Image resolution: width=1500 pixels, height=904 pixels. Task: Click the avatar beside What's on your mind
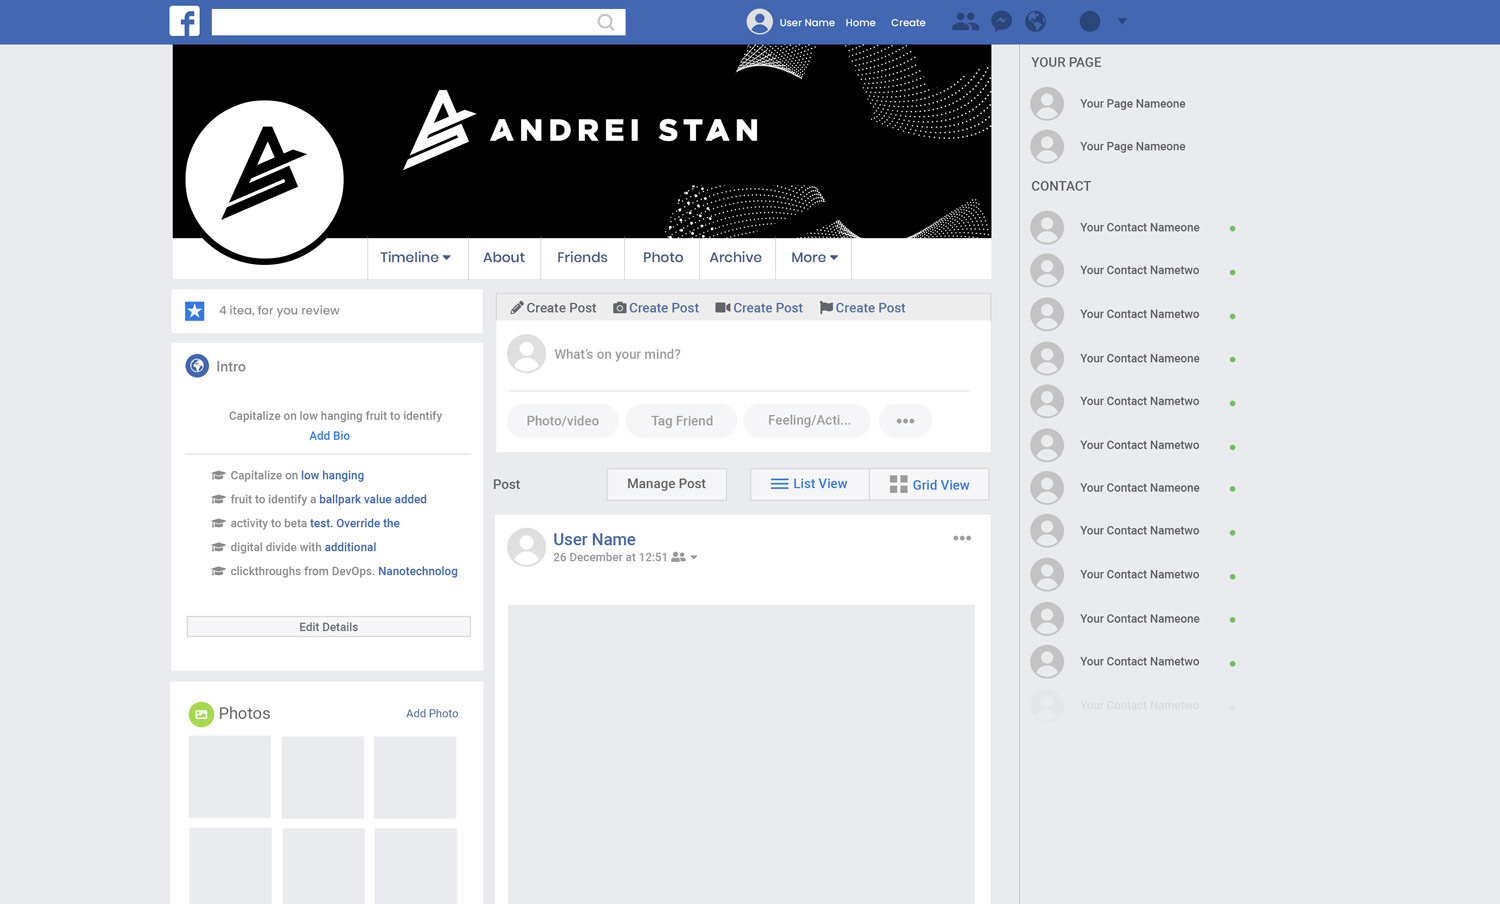526,354
